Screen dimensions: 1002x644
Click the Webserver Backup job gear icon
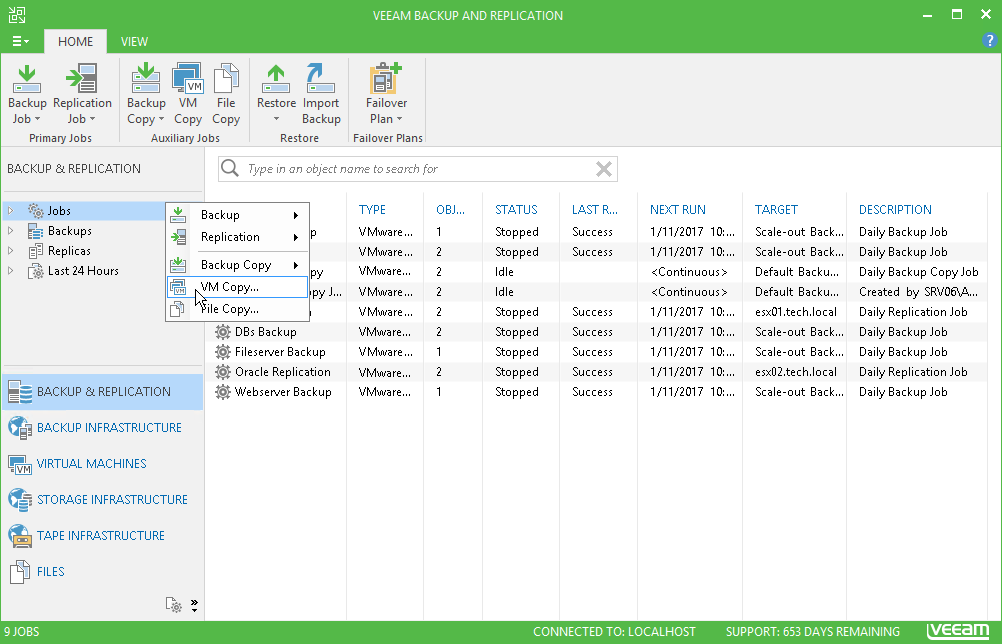pos(222,392)
